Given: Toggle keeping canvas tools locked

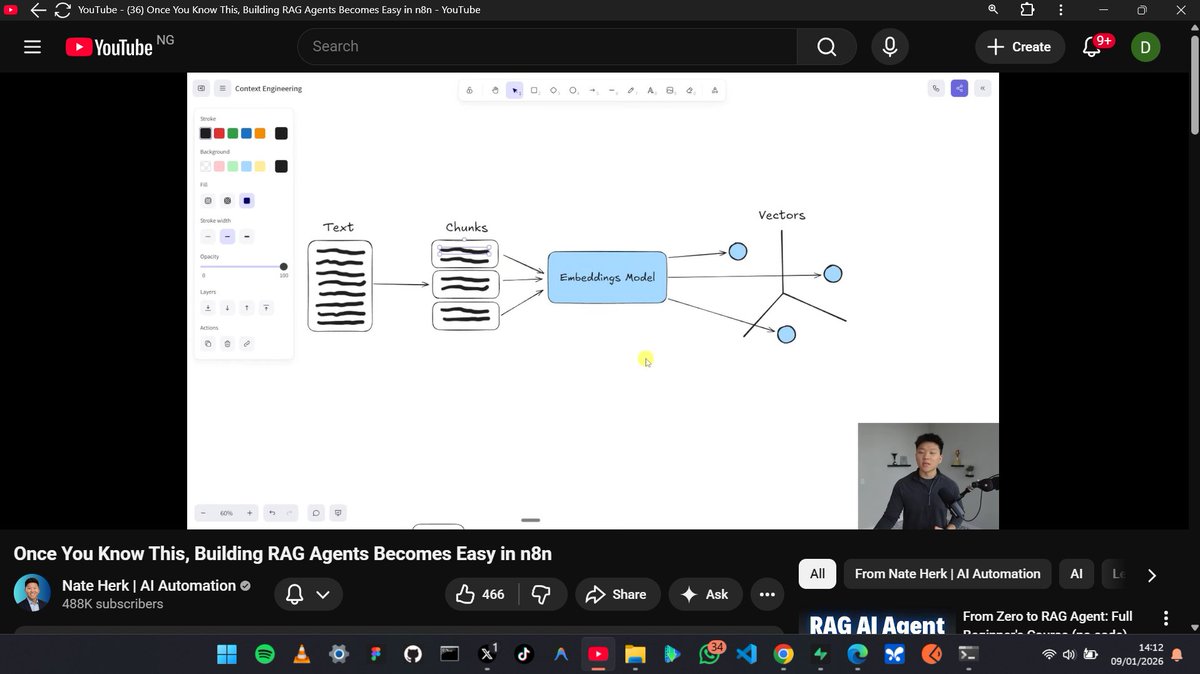Looking at the screenshot, I should (469, 90).
